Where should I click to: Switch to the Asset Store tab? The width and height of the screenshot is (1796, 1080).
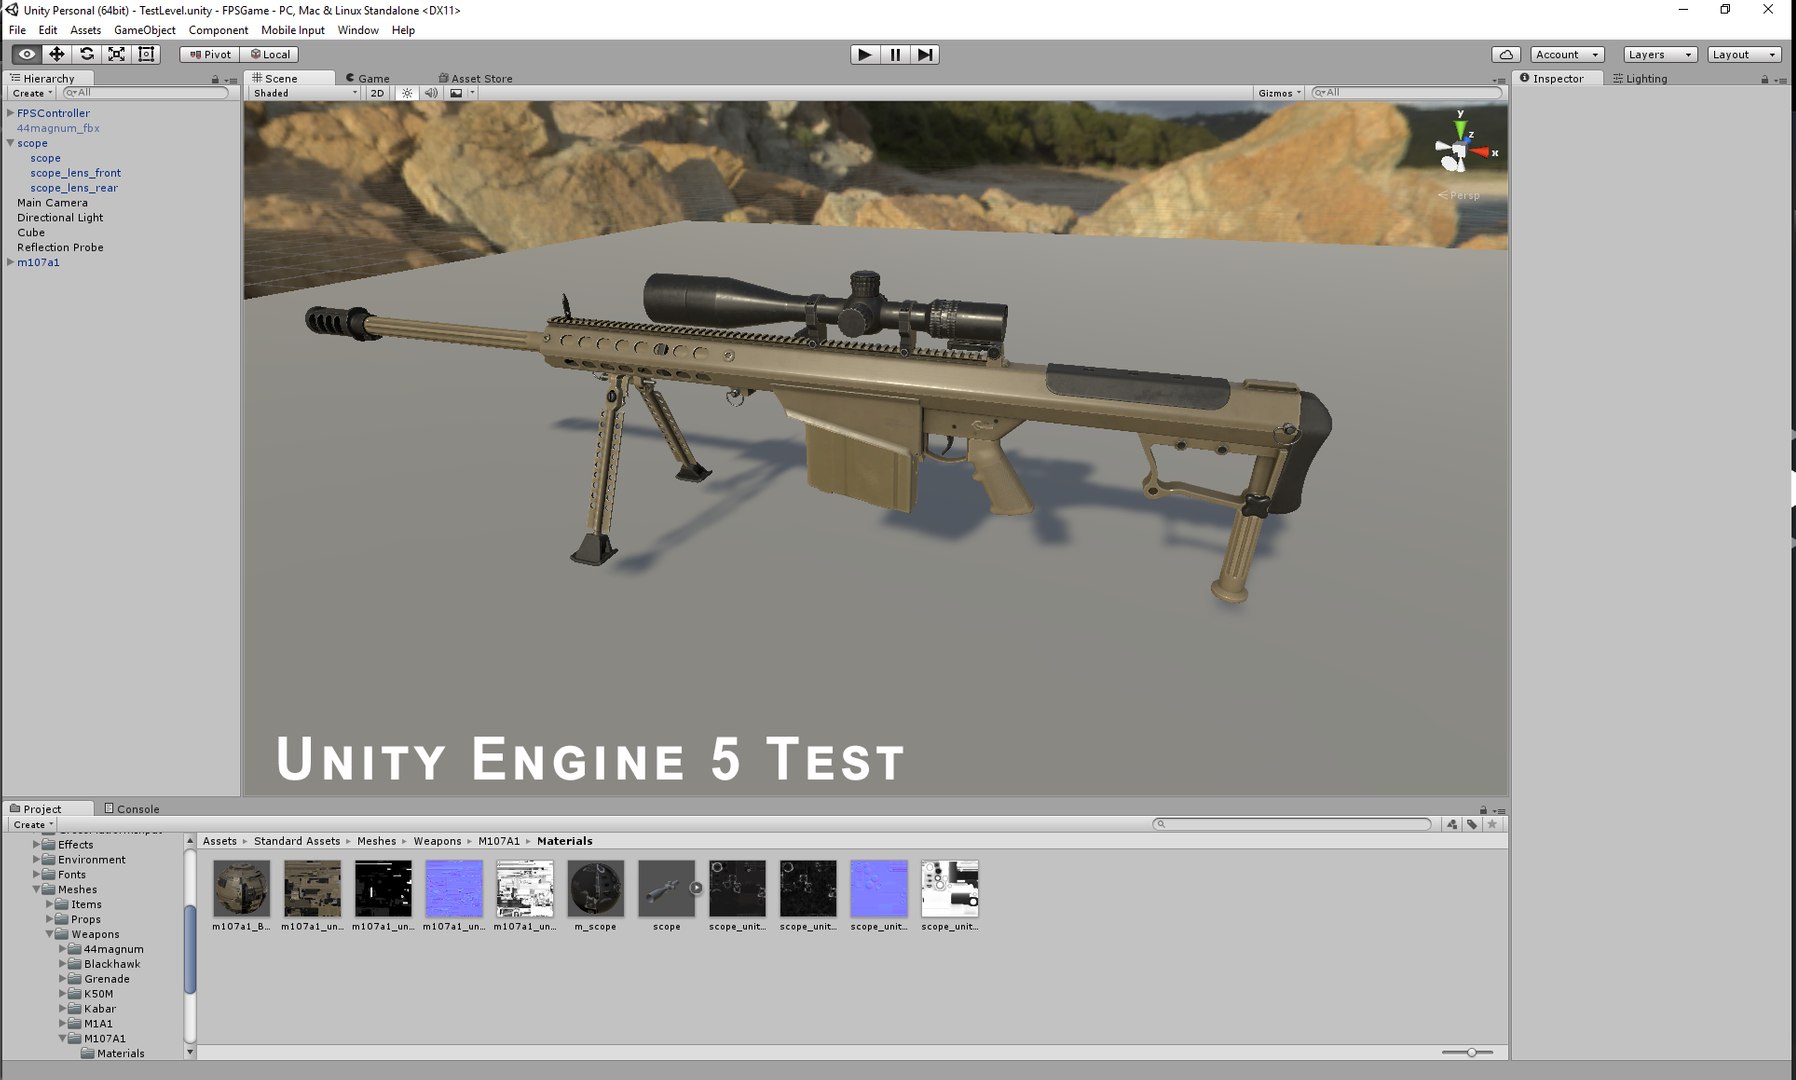pyautogui.click(x=476, y=78)
